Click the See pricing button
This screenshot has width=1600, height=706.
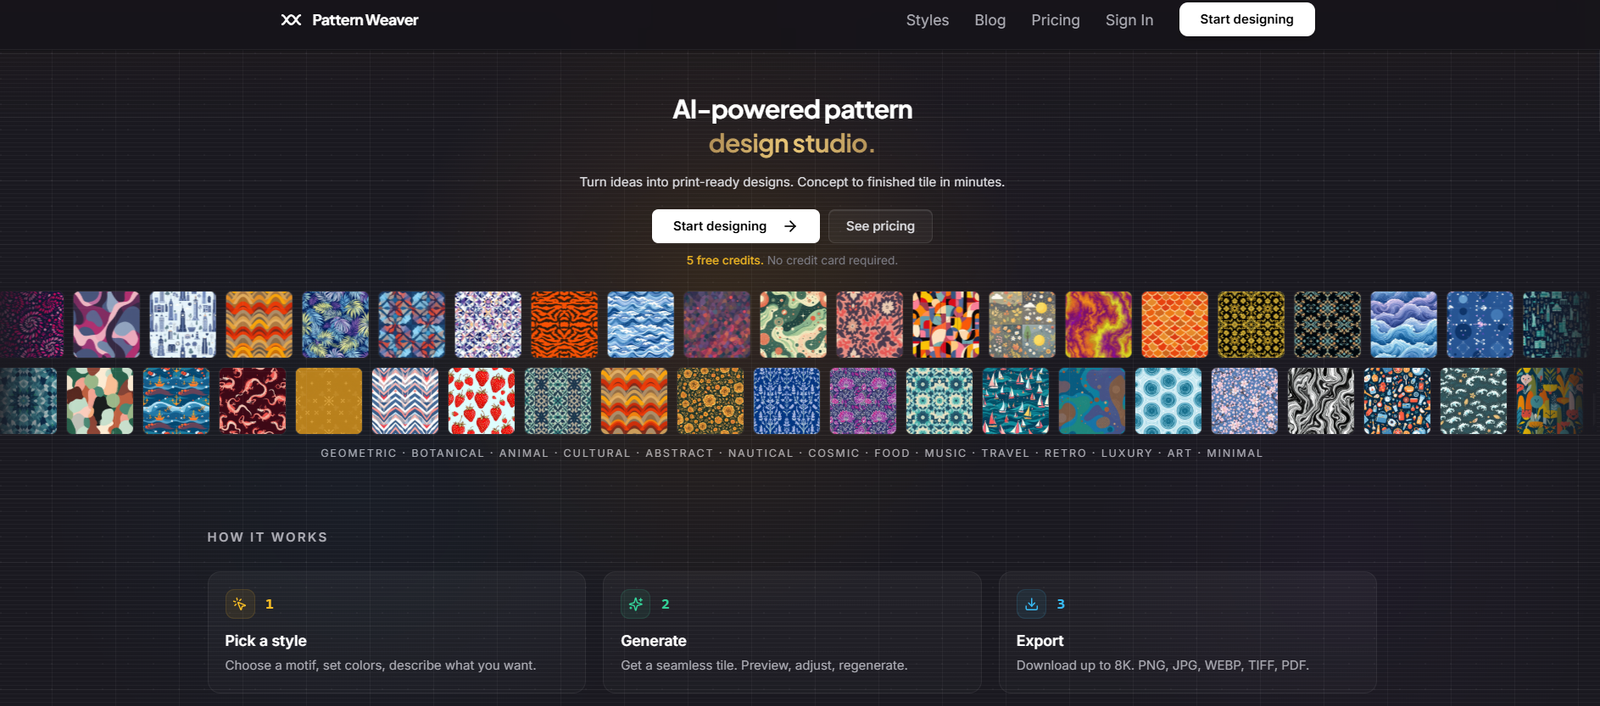click(x=880, y=226)
